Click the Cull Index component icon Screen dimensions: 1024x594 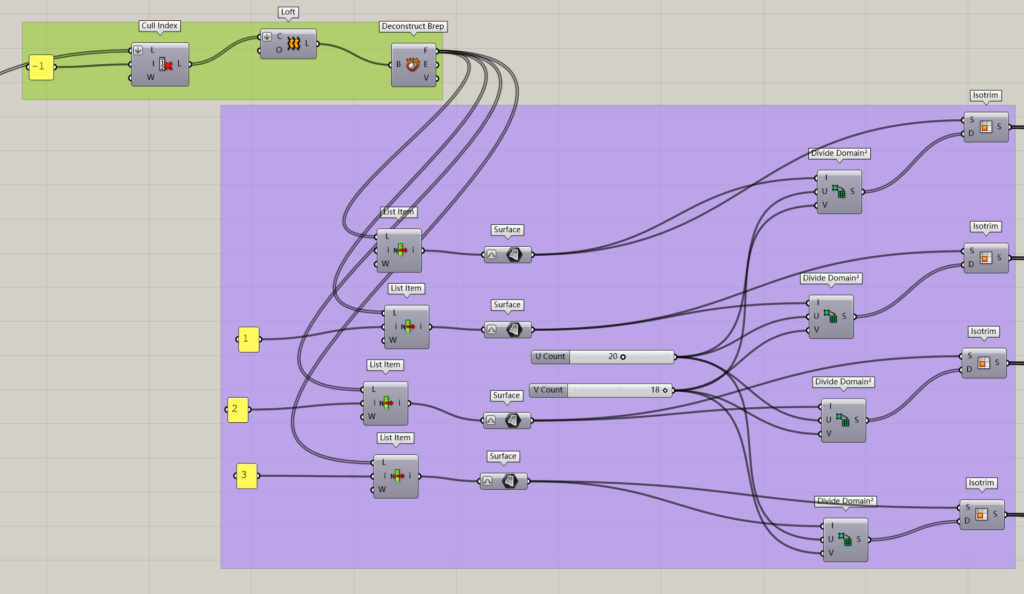coord(166,65)
